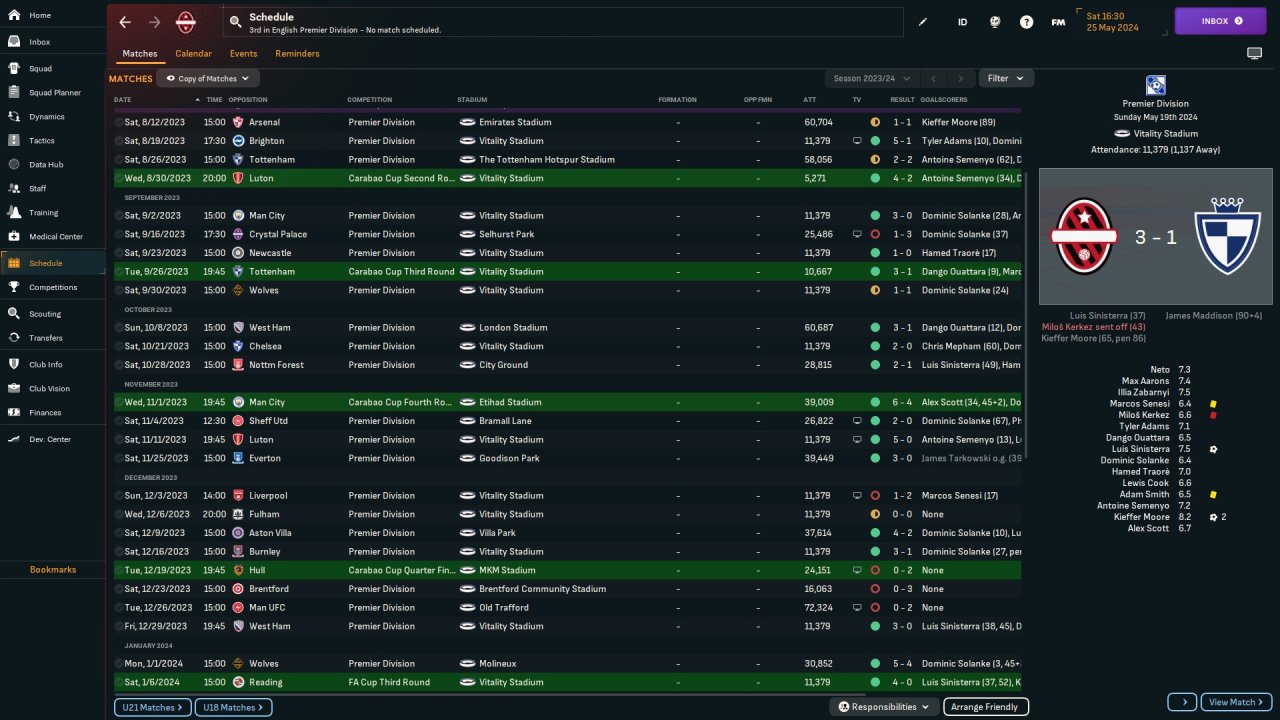The height and width of the screenshot is (720, 1280).
Task: Go back using the left arrow
Action: coord(125,22)
